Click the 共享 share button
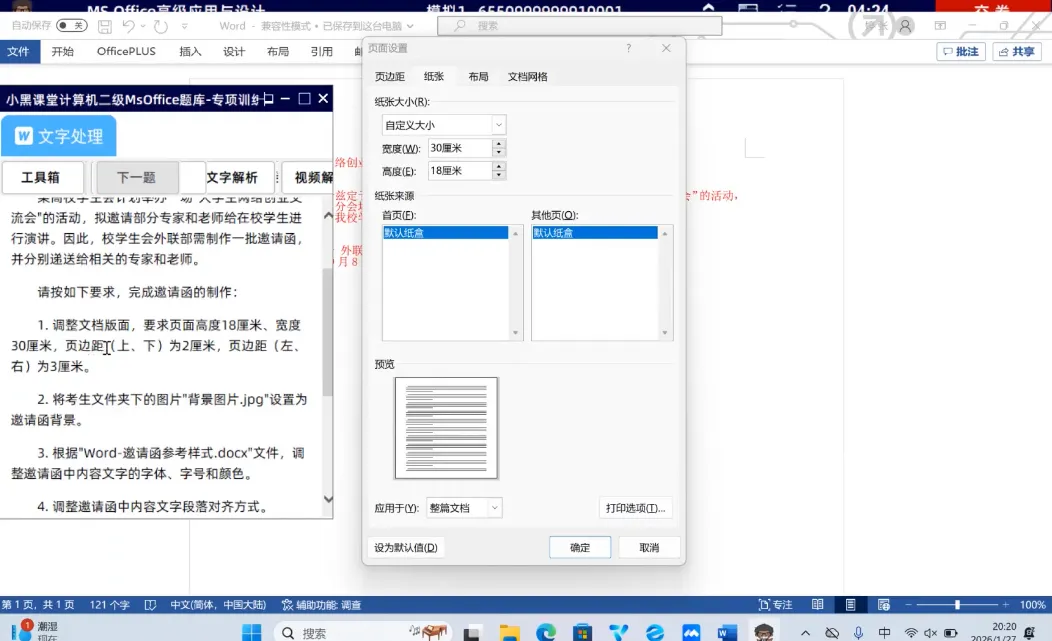This screenshot has height=641, width=1052. click(1017, 52)
